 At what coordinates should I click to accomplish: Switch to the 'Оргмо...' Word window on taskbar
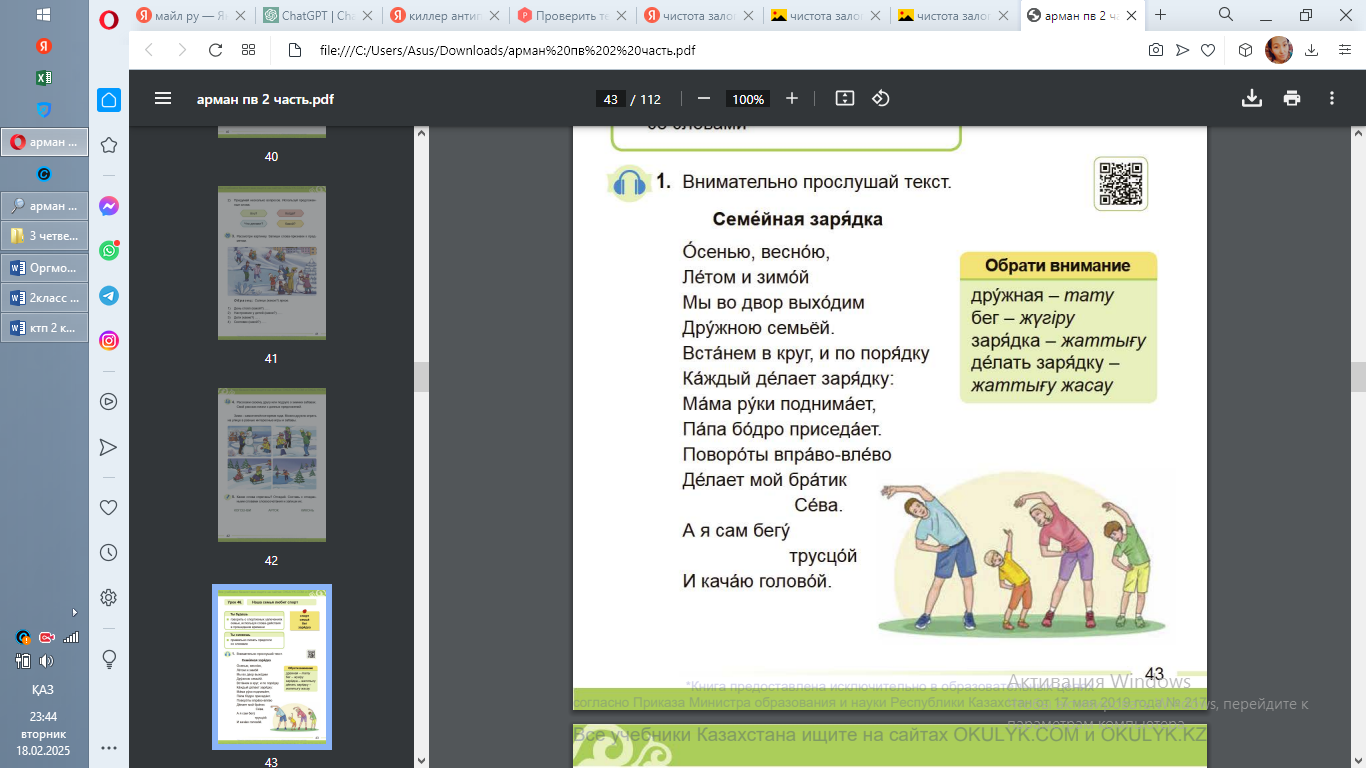(x=44, y=268)
